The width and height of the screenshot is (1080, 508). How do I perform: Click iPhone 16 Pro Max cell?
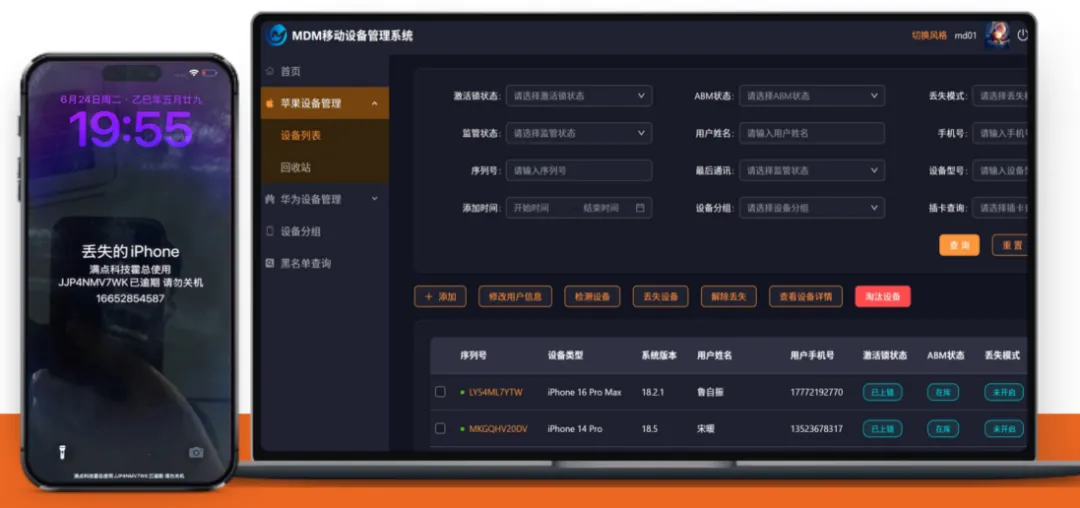[x=585, y=392]
